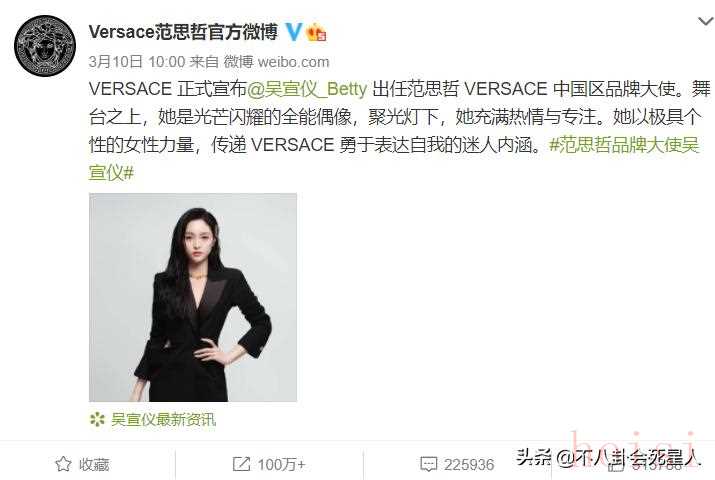Open the 吴宣仪最新资讯 link
This screenshot has width=715, height=480.
point(163,419)
